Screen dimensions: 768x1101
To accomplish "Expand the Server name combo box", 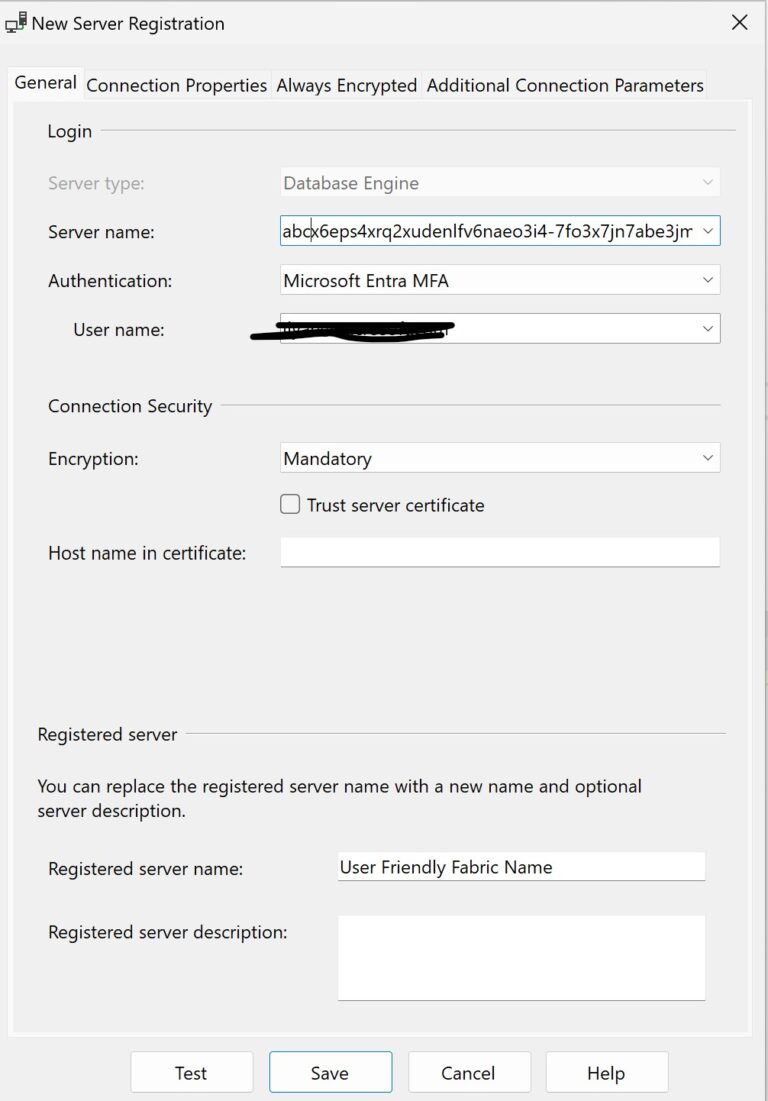I will pyautogui.click(x=707, y=231).
